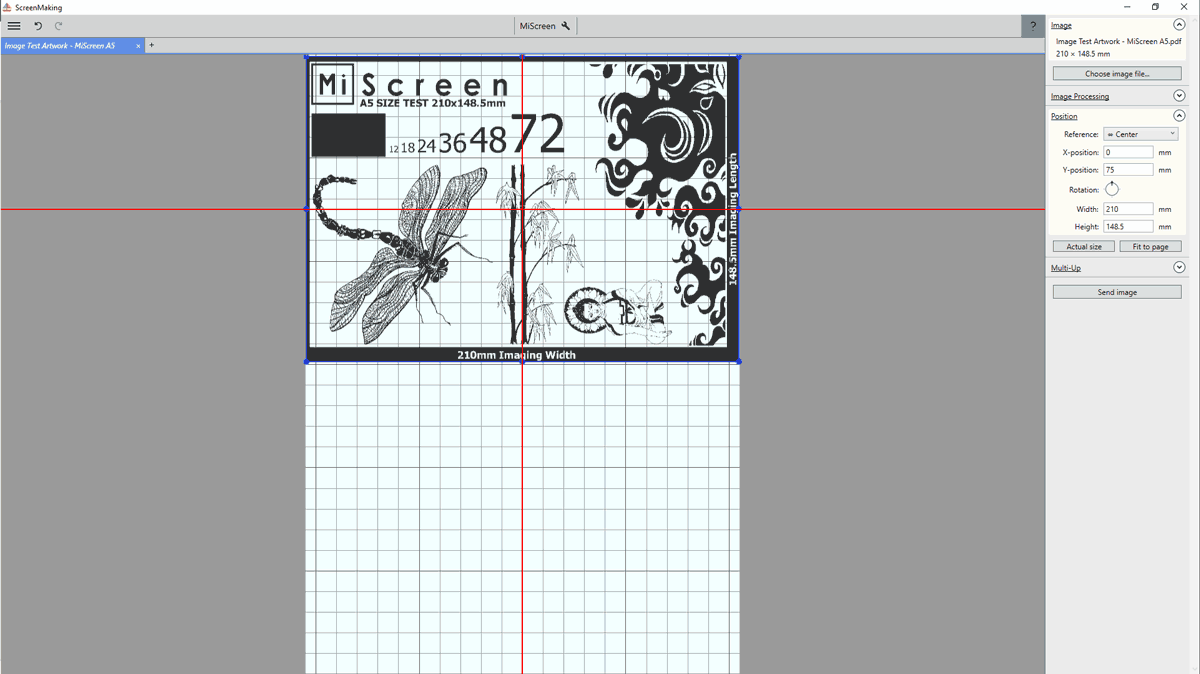
Task: Add a new tab with plus button
Action: [152, 45]
